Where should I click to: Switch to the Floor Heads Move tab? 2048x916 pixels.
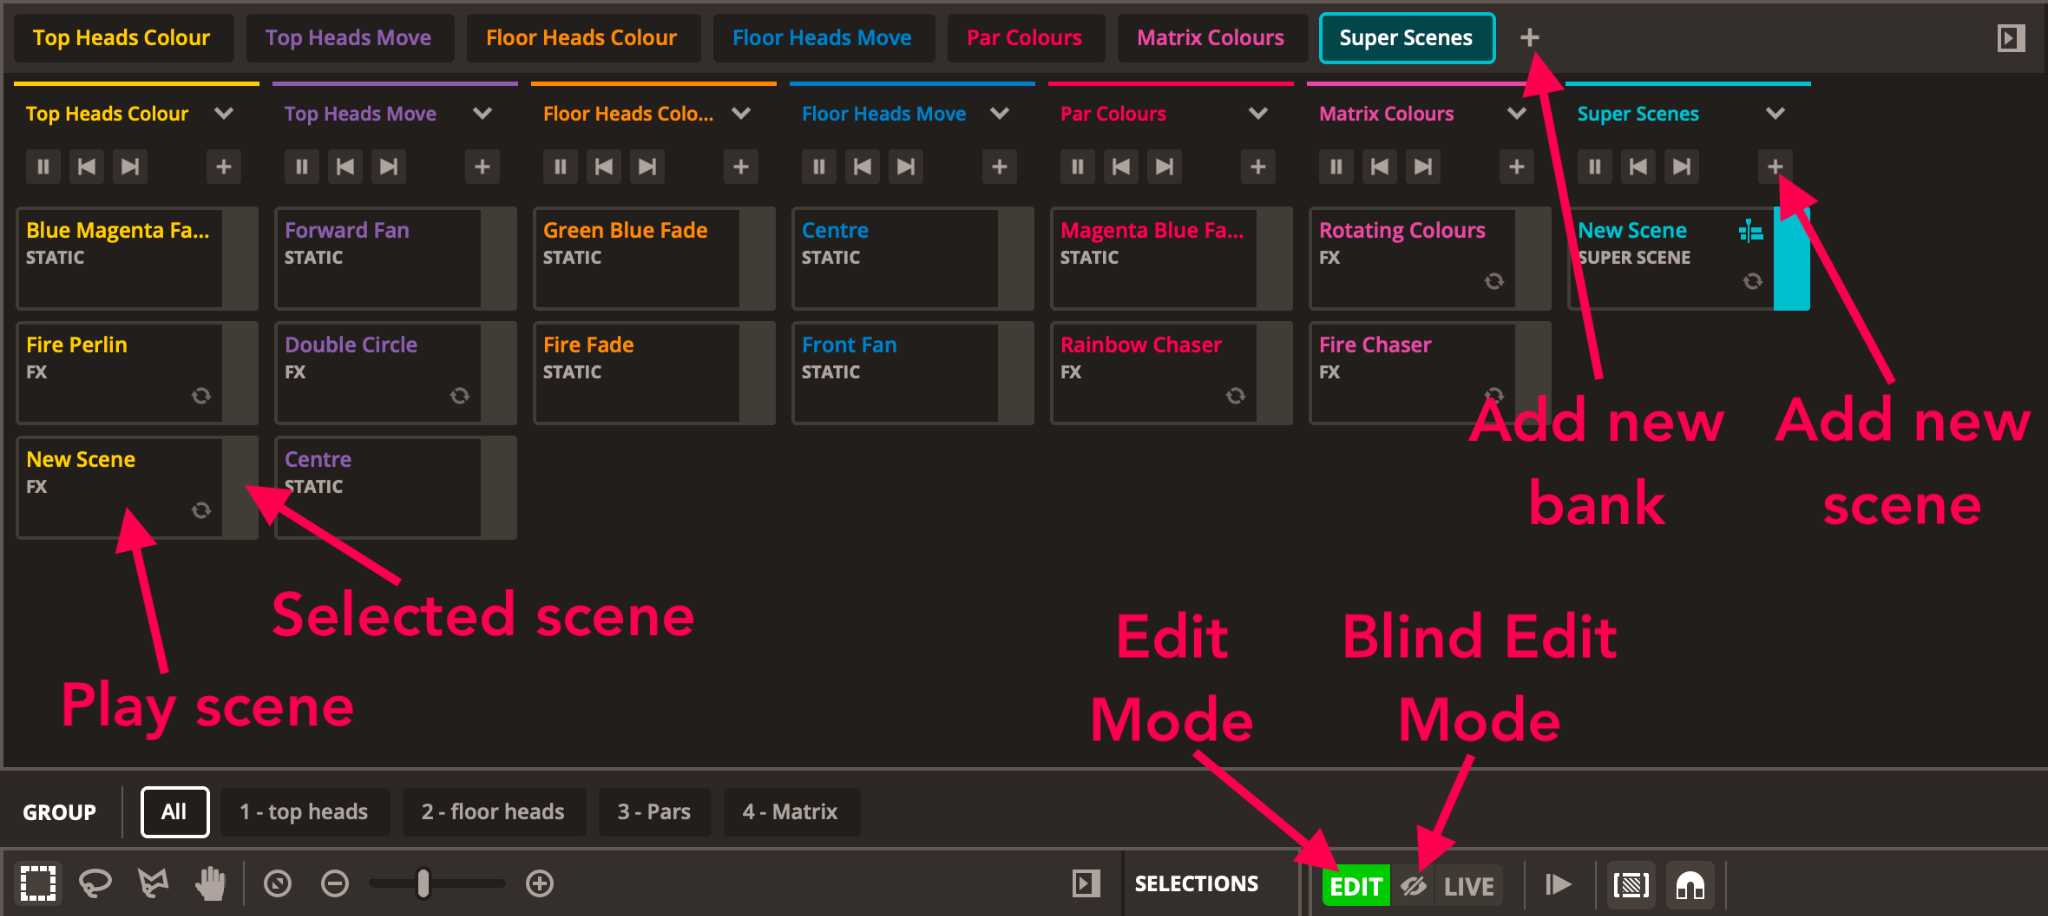[x=821, y=38]
